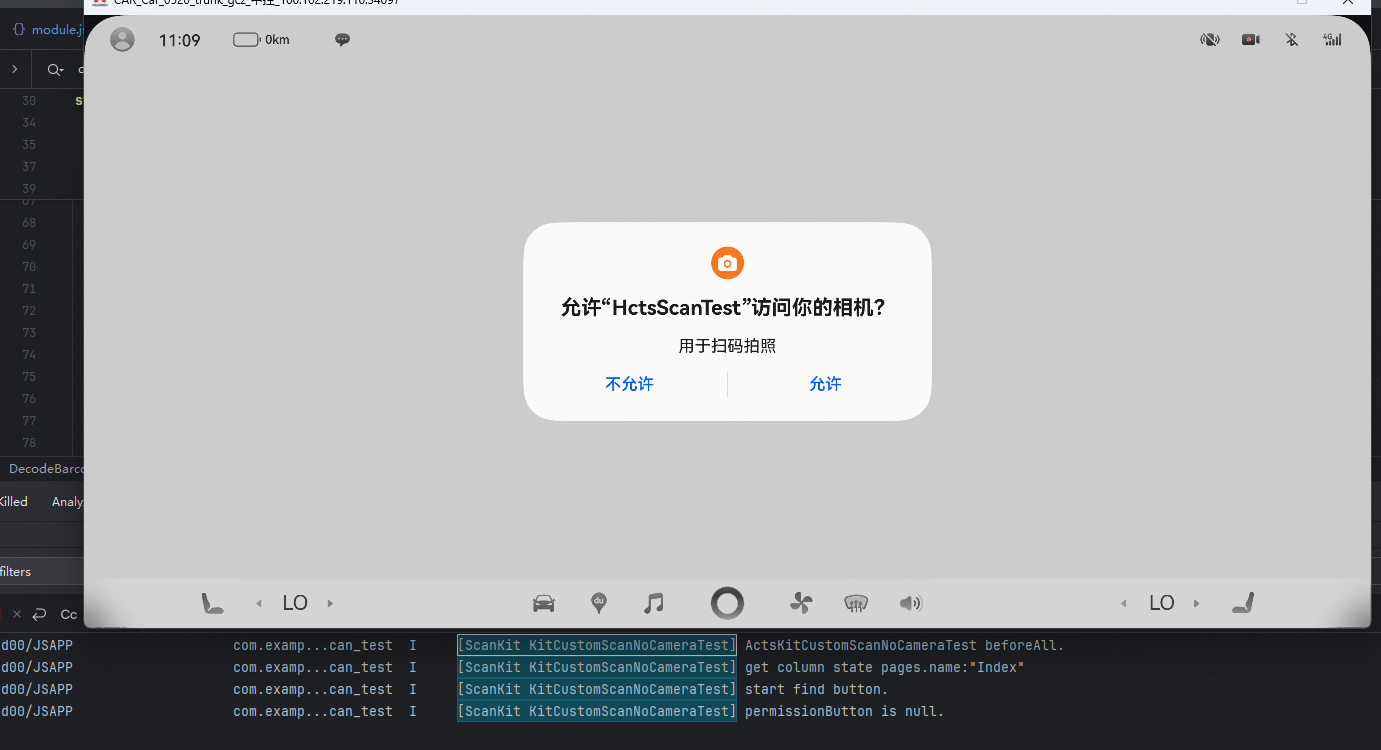
Task: Expand the chevron next to search bar
Action: [15, 70]
